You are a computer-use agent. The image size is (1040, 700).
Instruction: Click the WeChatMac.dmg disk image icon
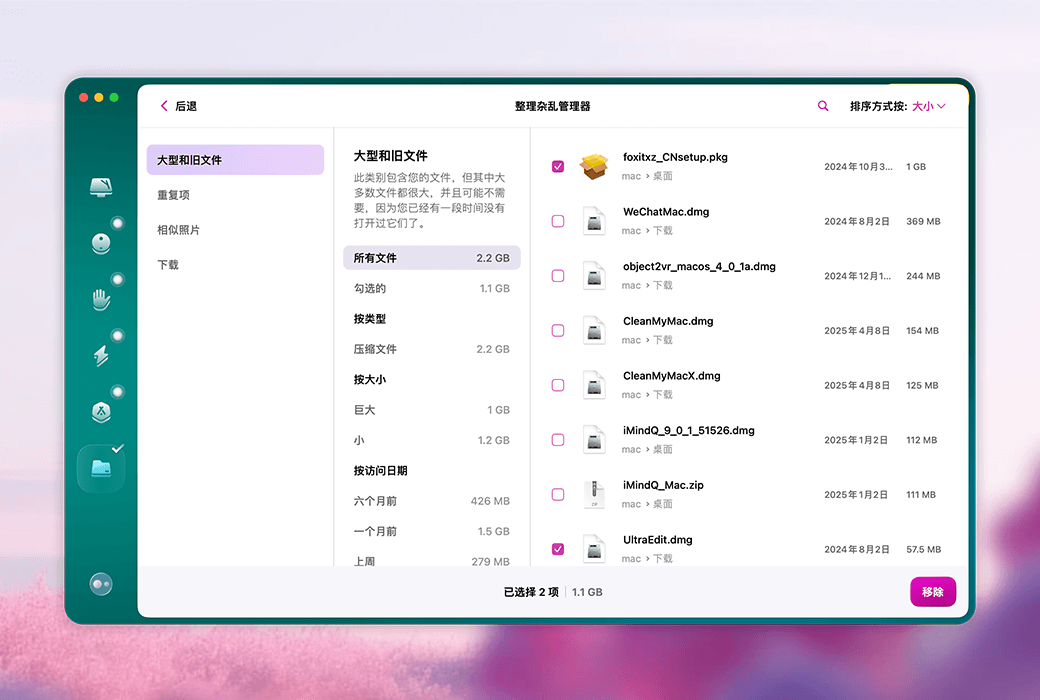click(x=594, y=221)
